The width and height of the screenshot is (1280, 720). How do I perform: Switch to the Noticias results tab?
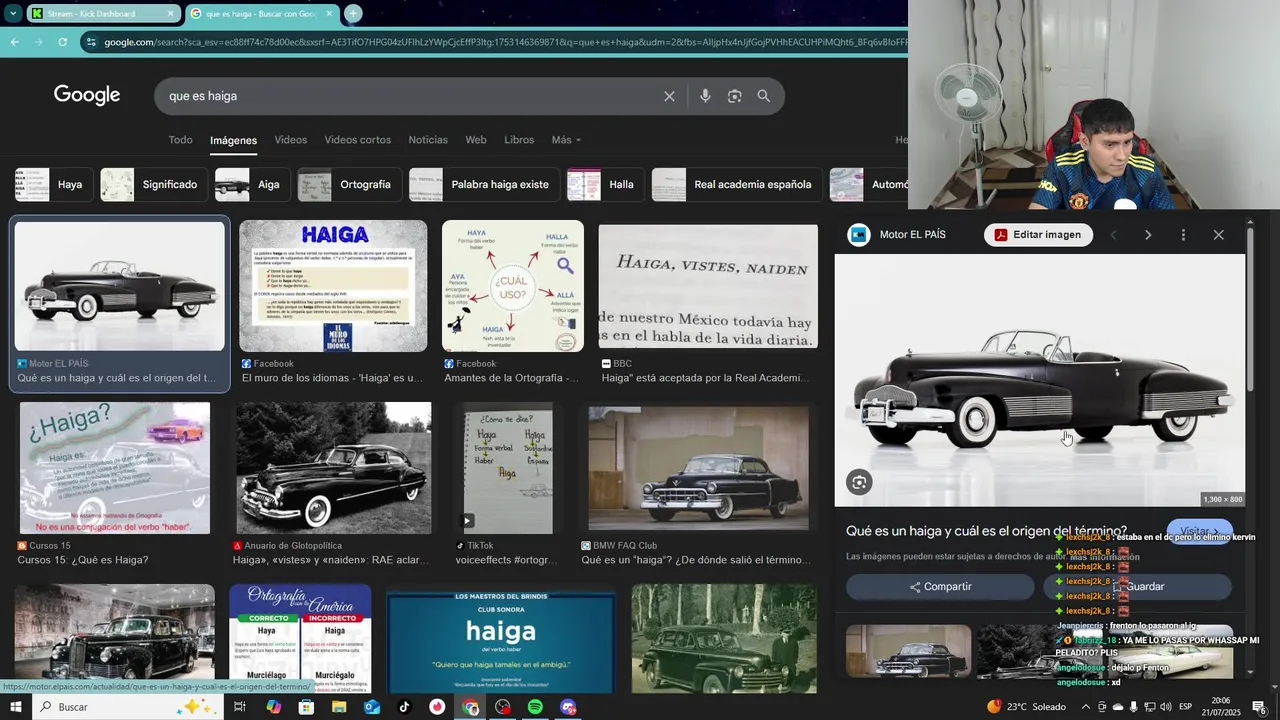428,140
